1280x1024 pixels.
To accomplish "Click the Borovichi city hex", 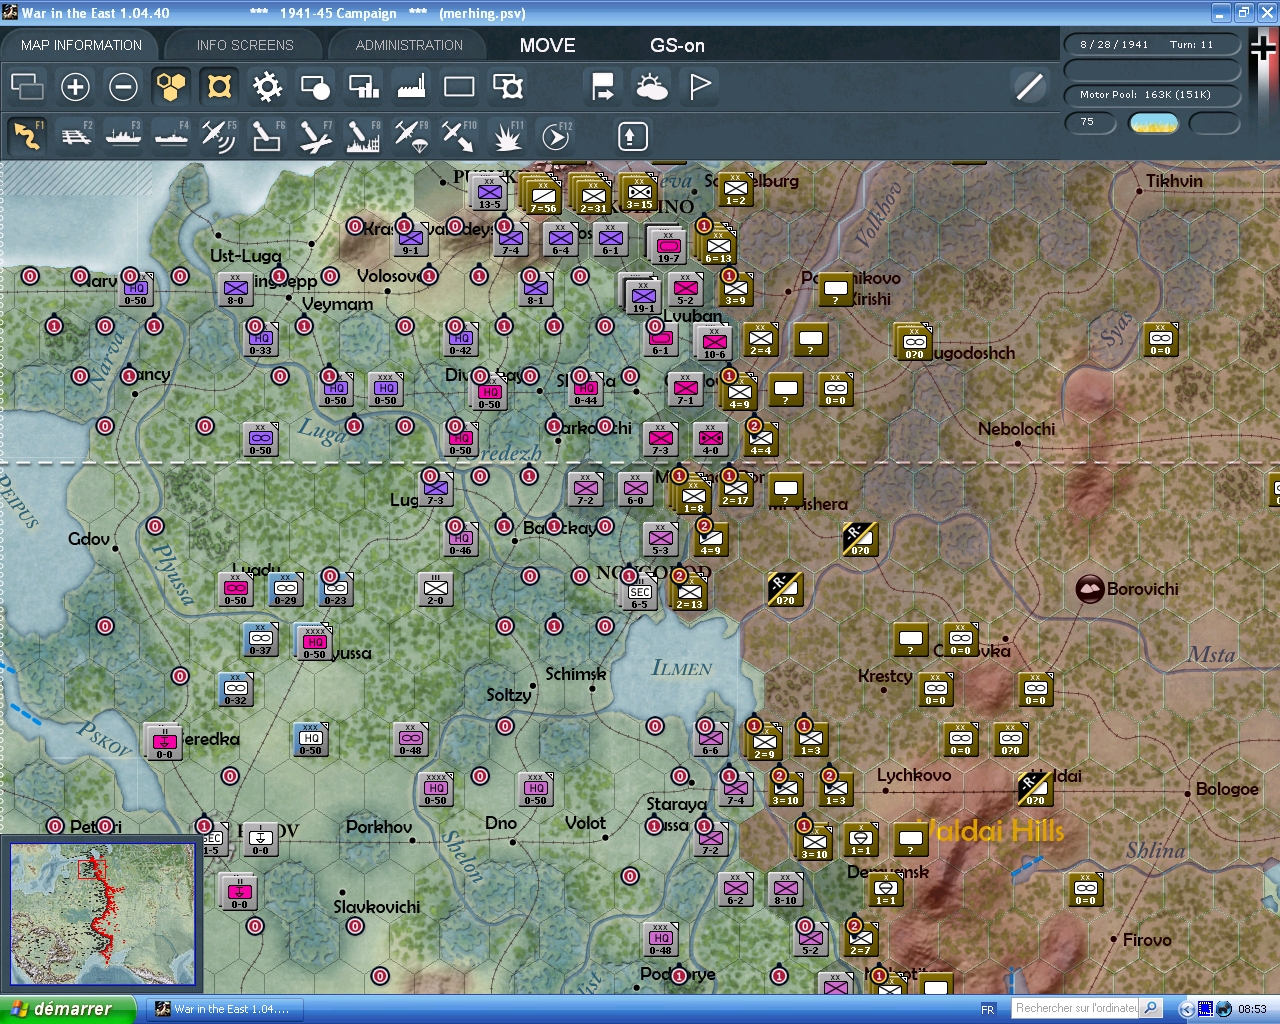I will [1090, 589].
